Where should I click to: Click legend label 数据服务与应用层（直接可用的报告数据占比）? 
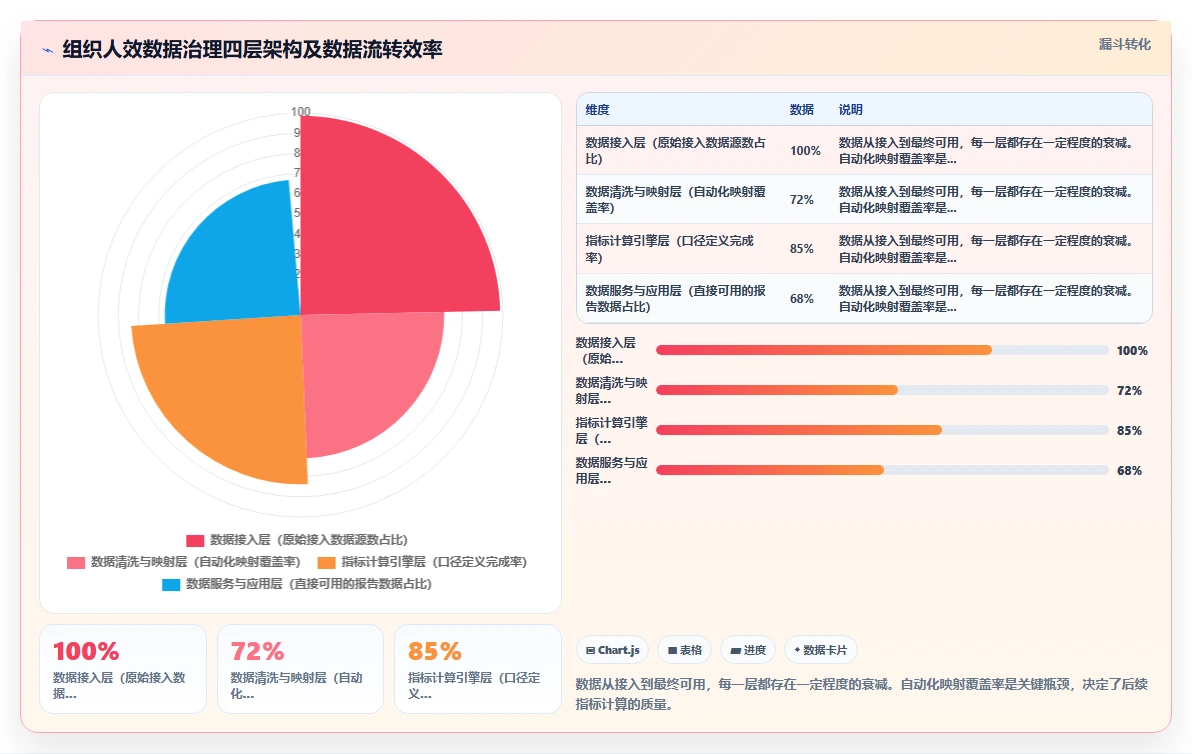pyautogui.click(x=309, y=584)
